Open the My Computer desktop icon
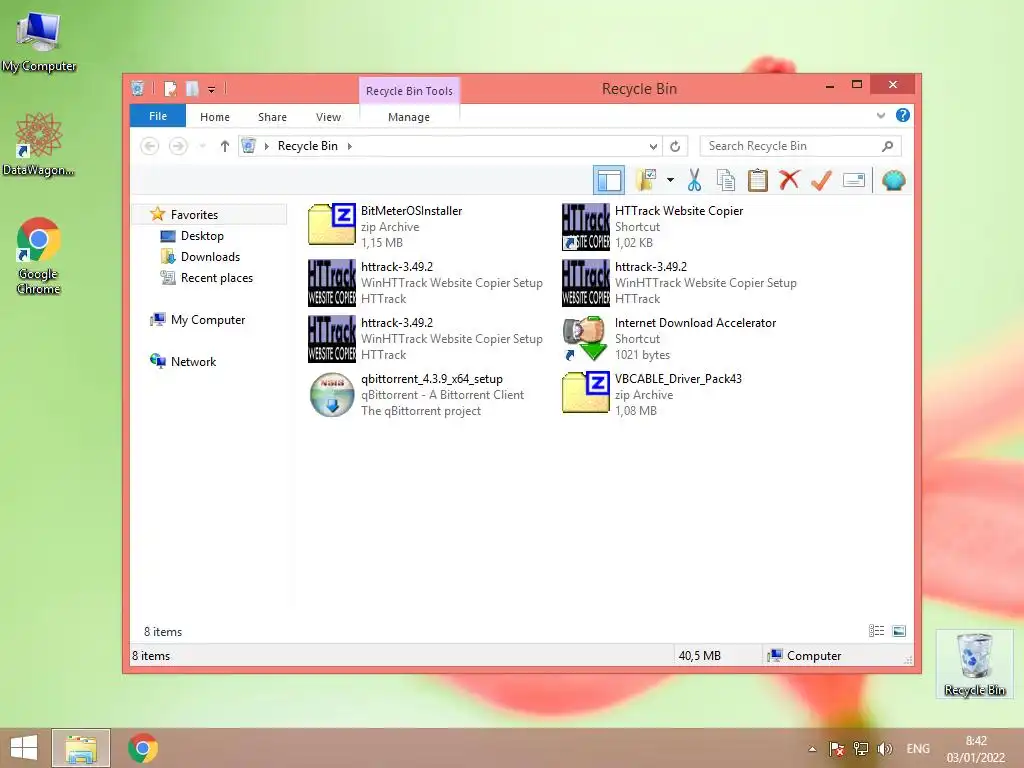 [39, 42]
